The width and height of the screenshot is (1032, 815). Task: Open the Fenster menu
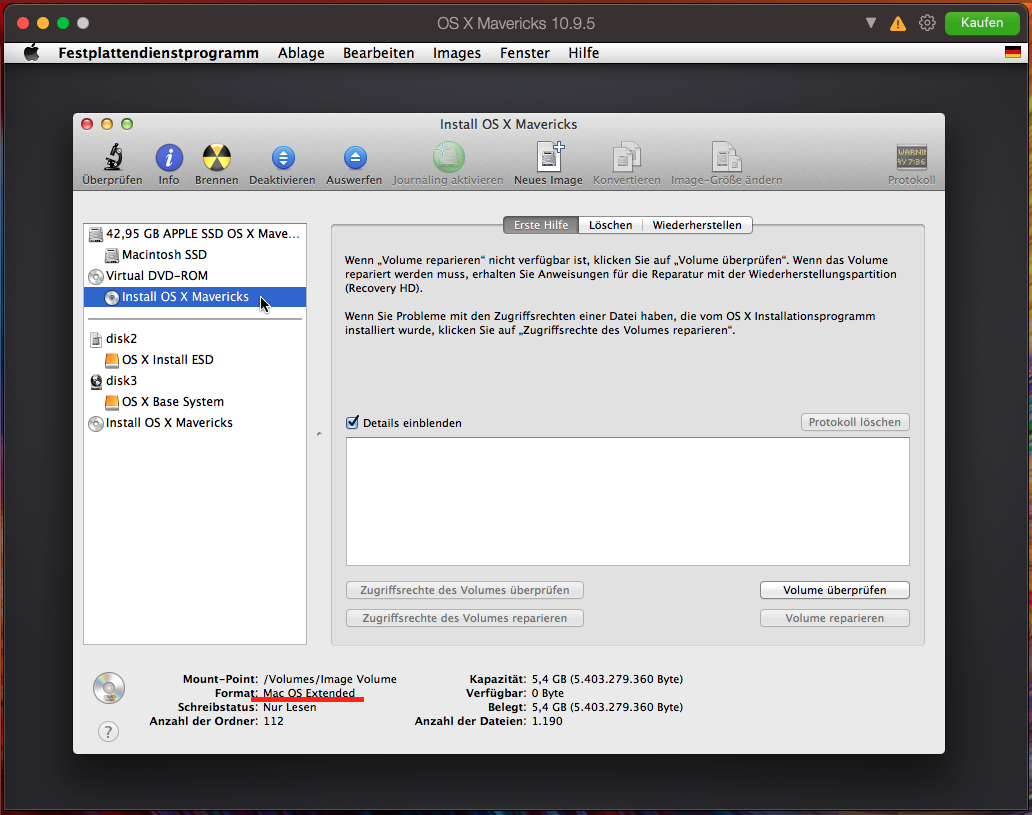[x=525, y=53]
